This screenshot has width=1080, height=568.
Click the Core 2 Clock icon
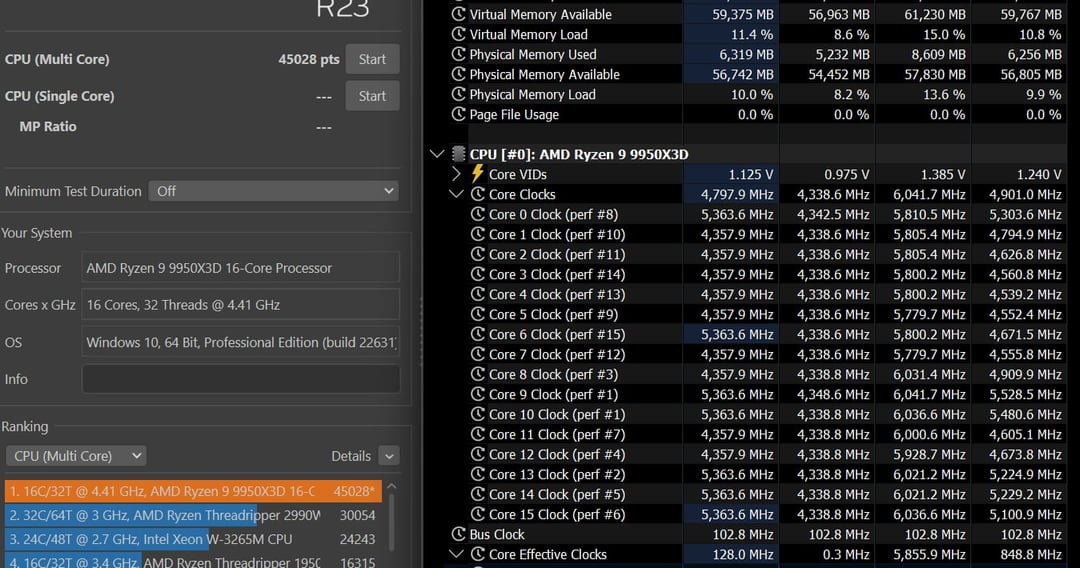pos(477,253)
